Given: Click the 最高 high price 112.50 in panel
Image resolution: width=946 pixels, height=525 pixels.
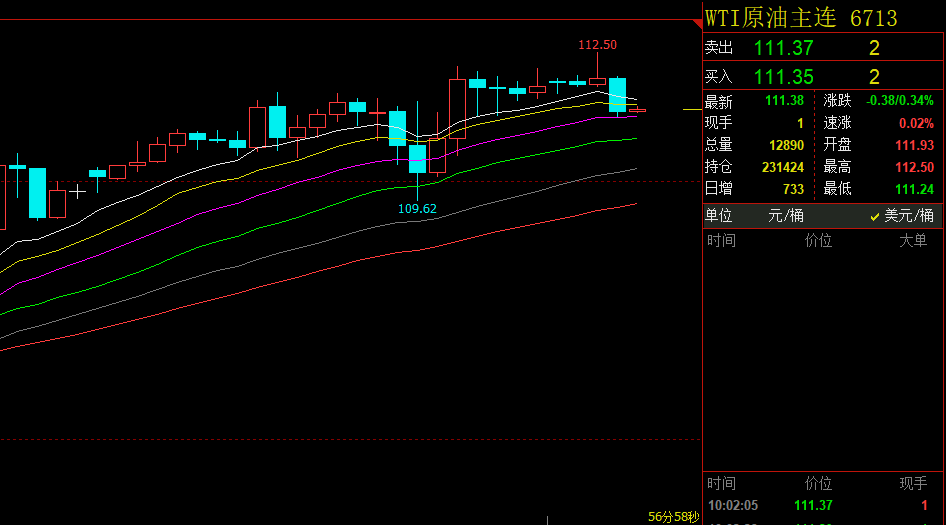Looking at the screenshot, I should (915, 167).
